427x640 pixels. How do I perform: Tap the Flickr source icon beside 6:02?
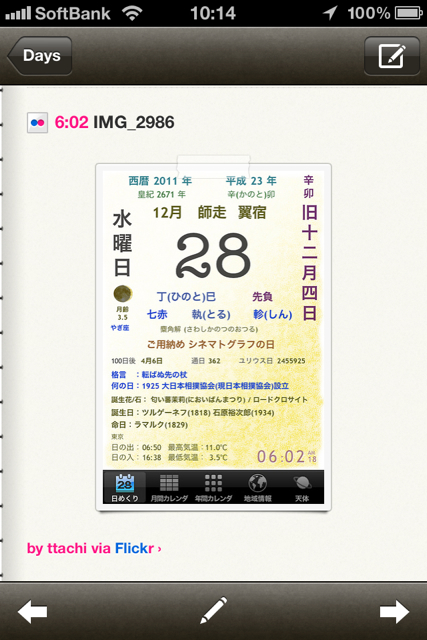pos(38,122)
